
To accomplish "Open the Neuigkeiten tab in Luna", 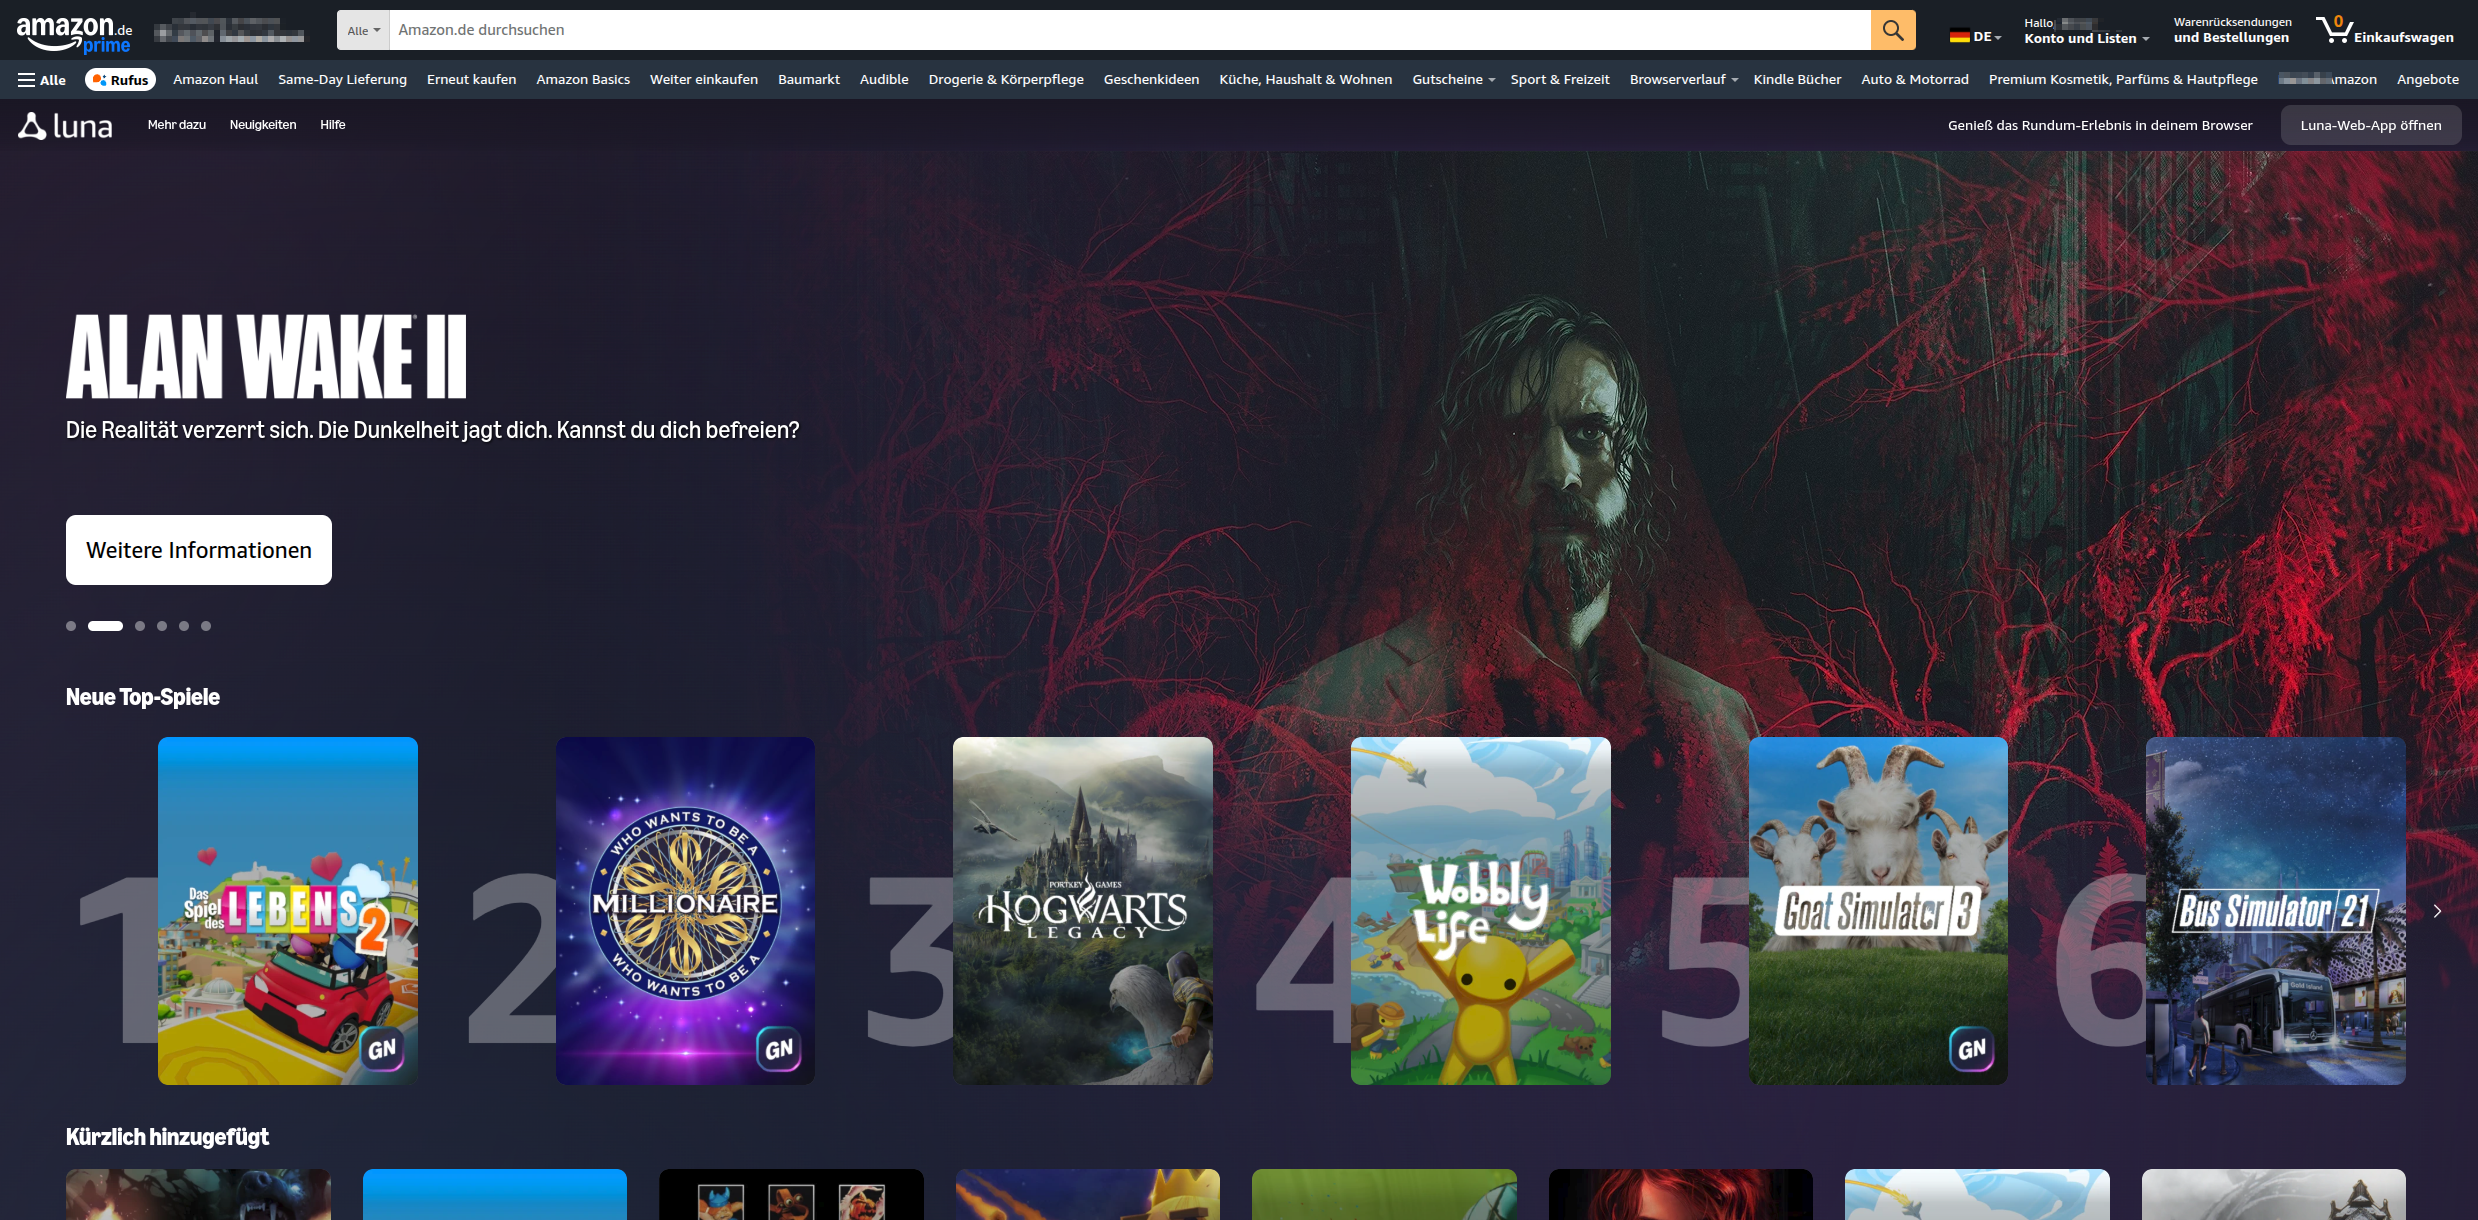I will 263,125.
